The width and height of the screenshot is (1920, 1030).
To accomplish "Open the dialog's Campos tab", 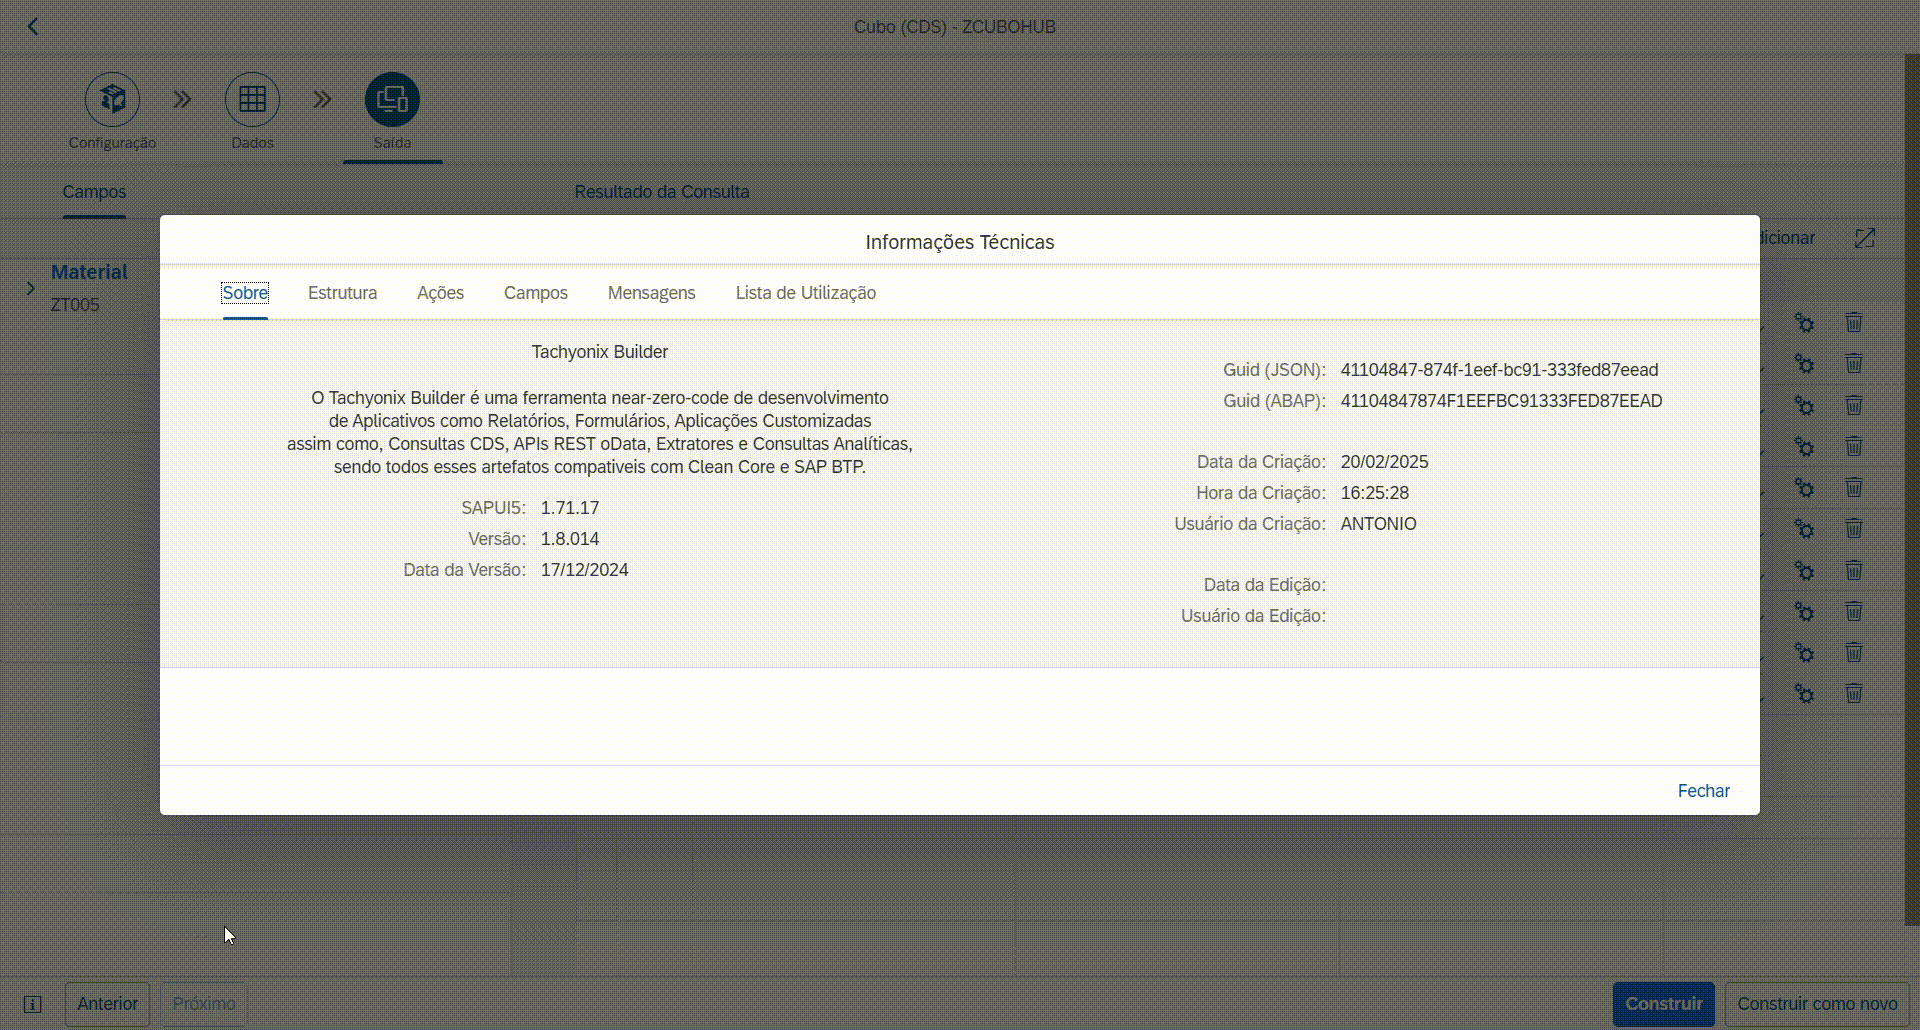I will [535, 293].
